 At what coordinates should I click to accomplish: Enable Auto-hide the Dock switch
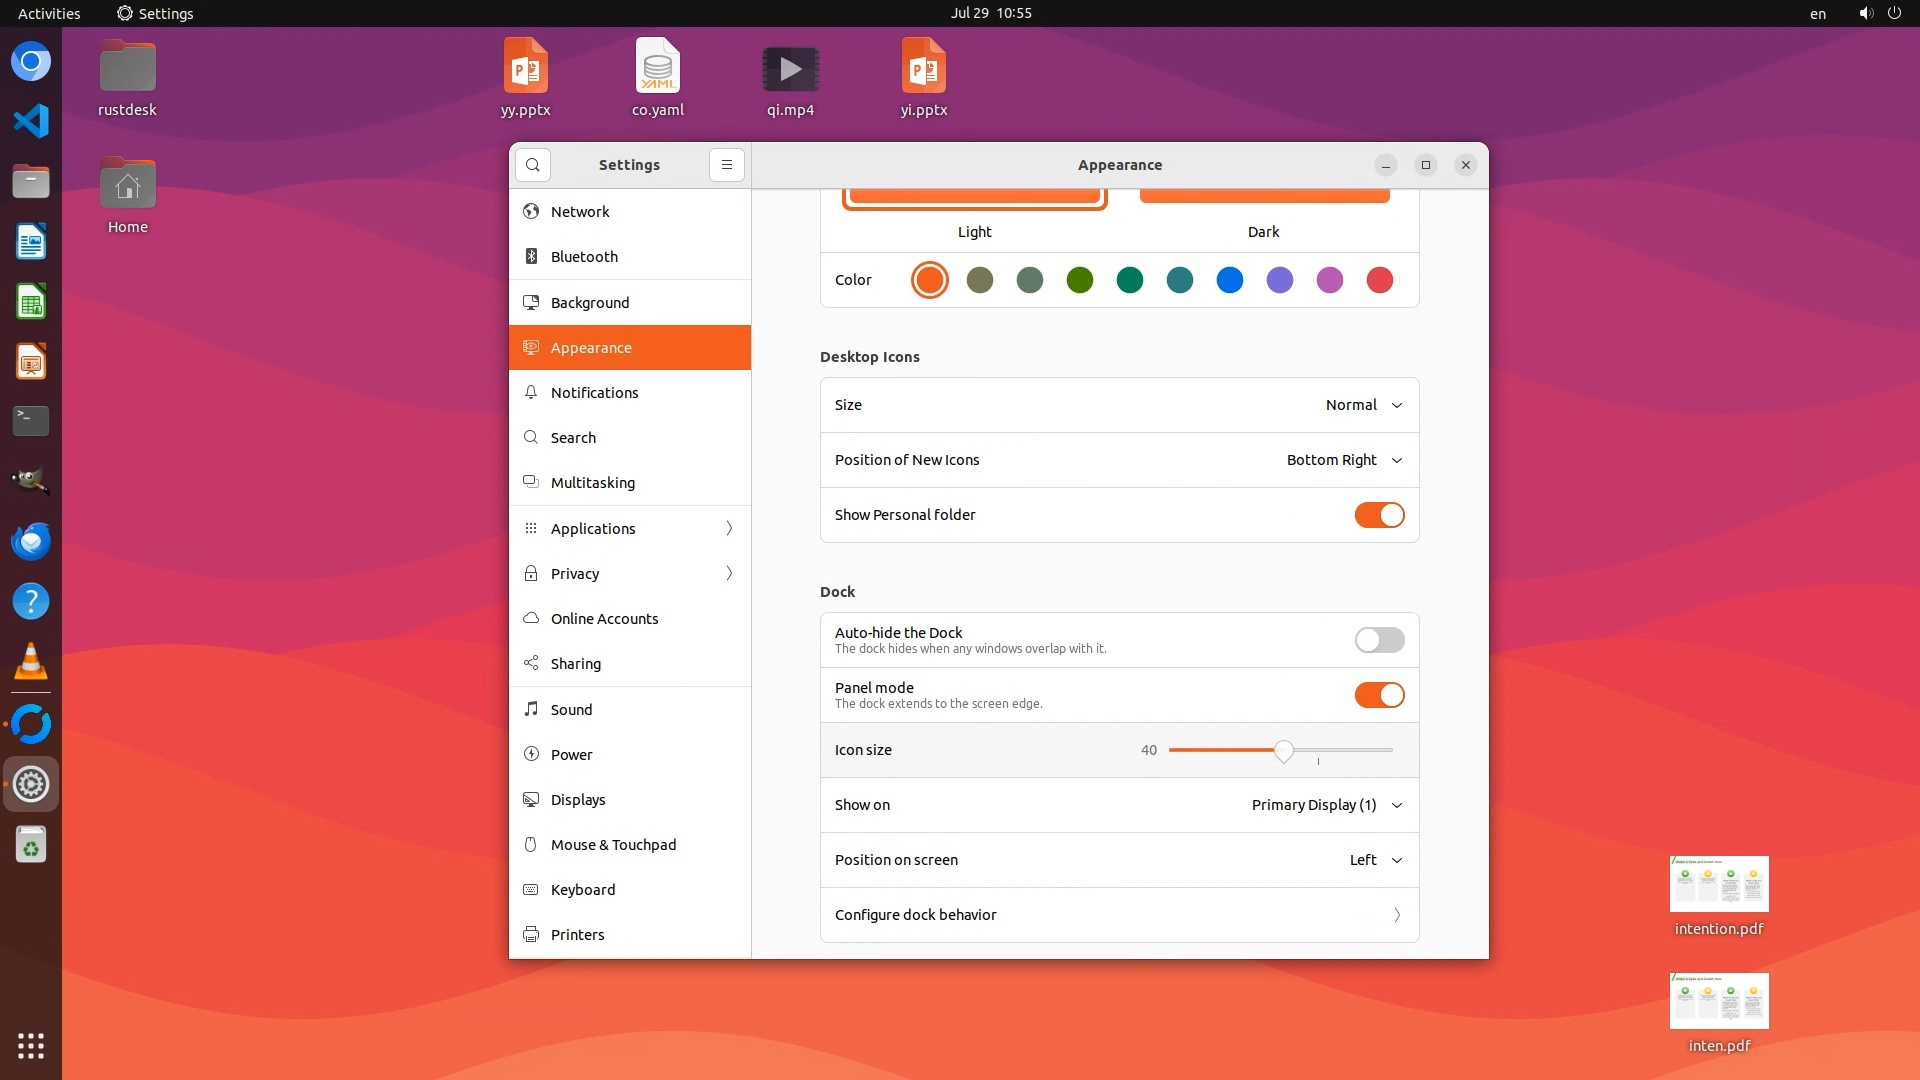click(x=1379, y=640)
